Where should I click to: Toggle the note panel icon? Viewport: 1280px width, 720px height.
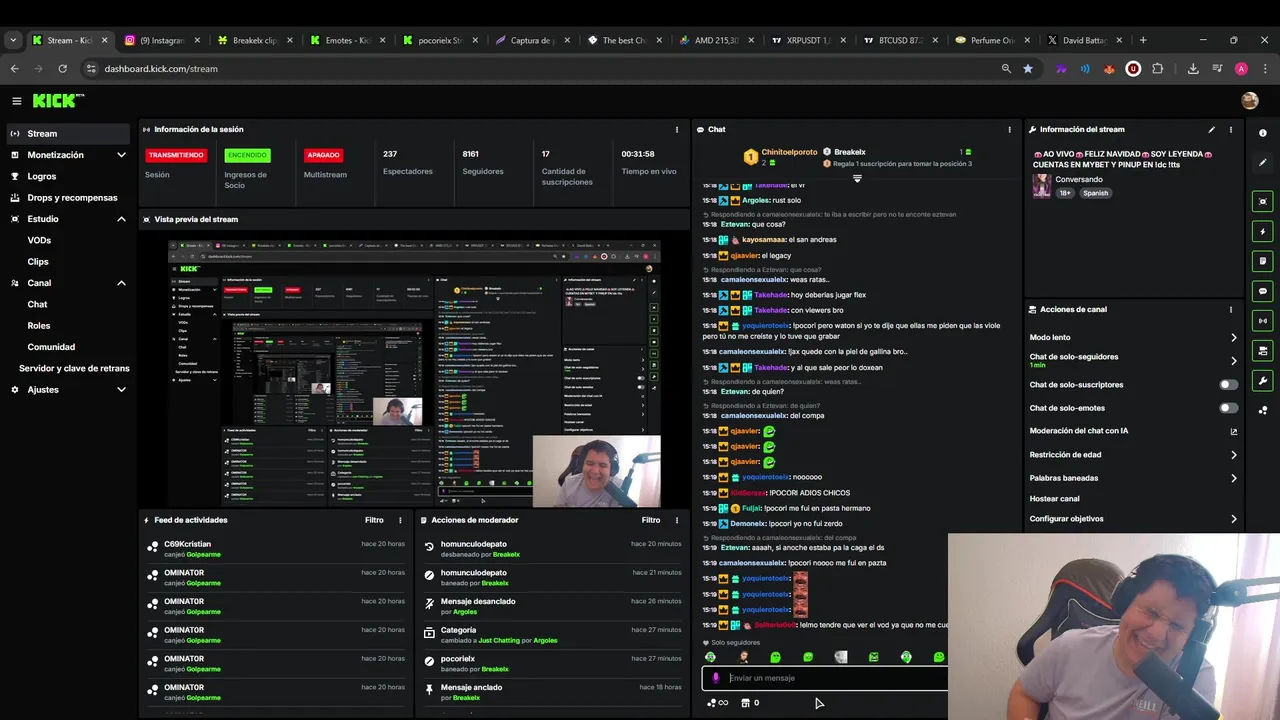coord(1263,261)
